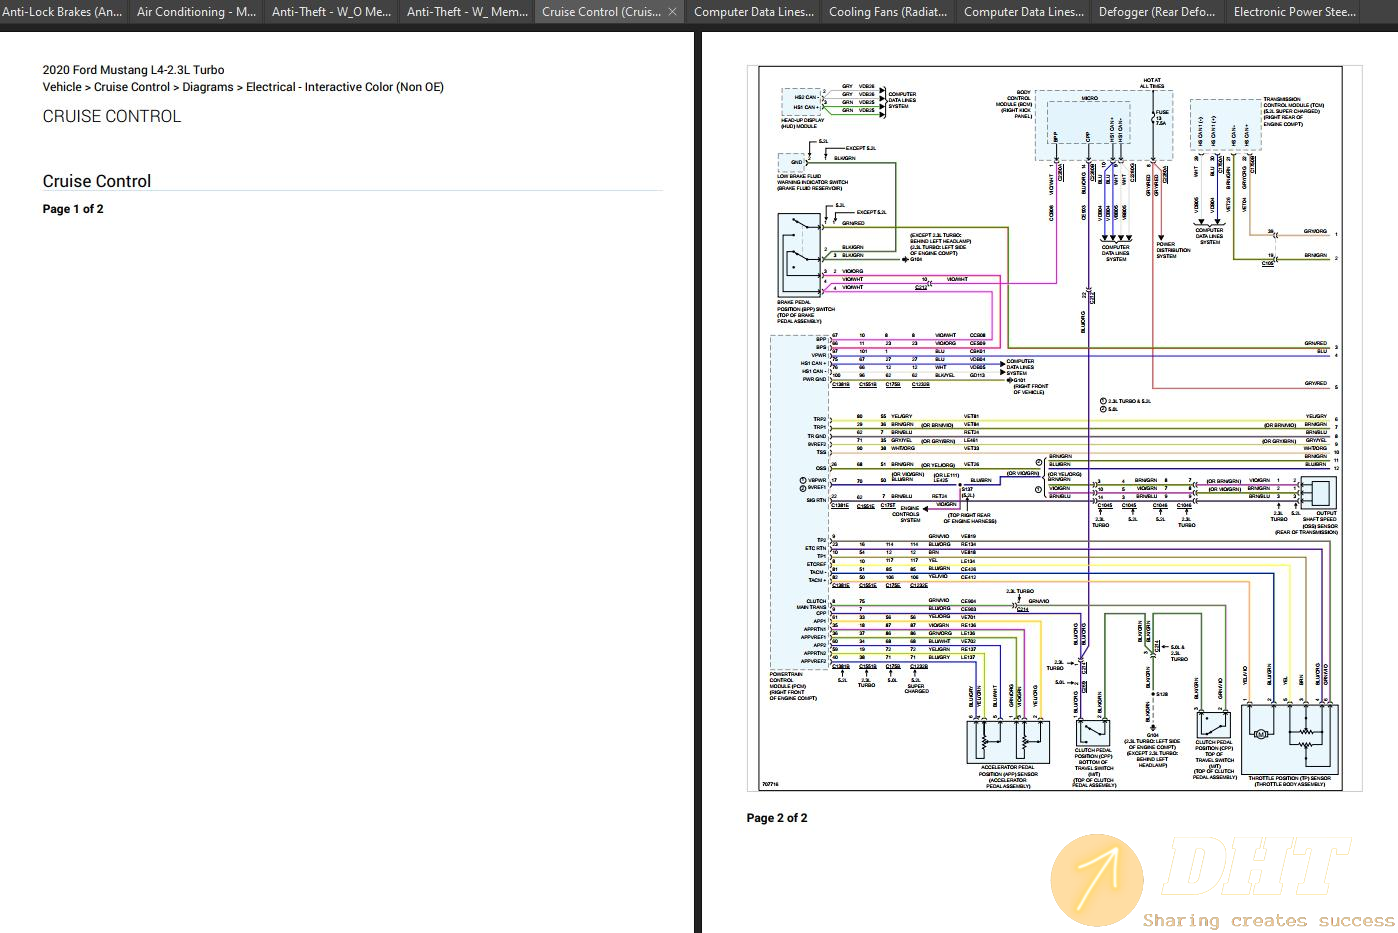
Task: Click the underlined 'Cruise Control' section heading
Action: (x=97, y=181)
